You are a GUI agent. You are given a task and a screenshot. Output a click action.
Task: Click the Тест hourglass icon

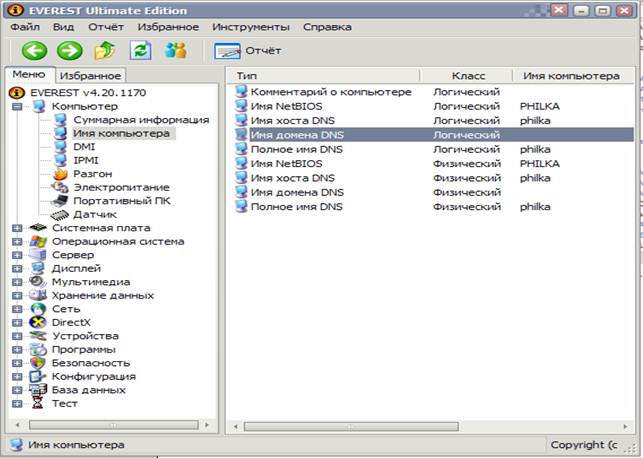[38, 404]
